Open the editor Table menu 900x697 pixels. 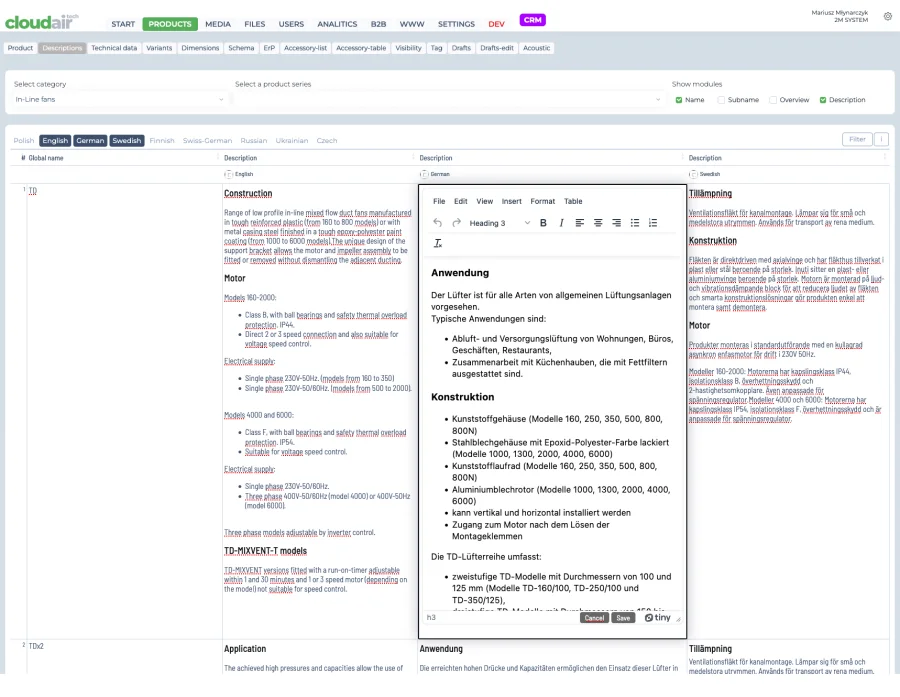coord(573,202)
